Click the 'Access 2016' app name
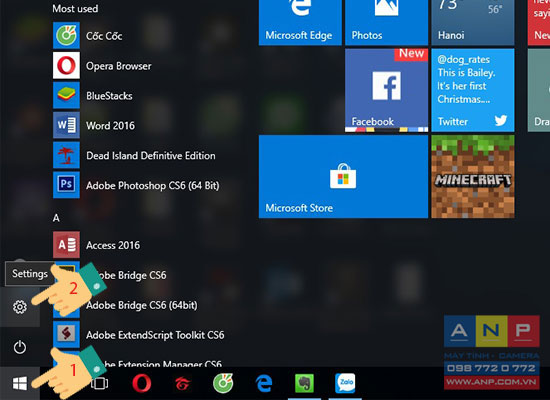This screenshot has height=400, width=550. tap(113, 245)
